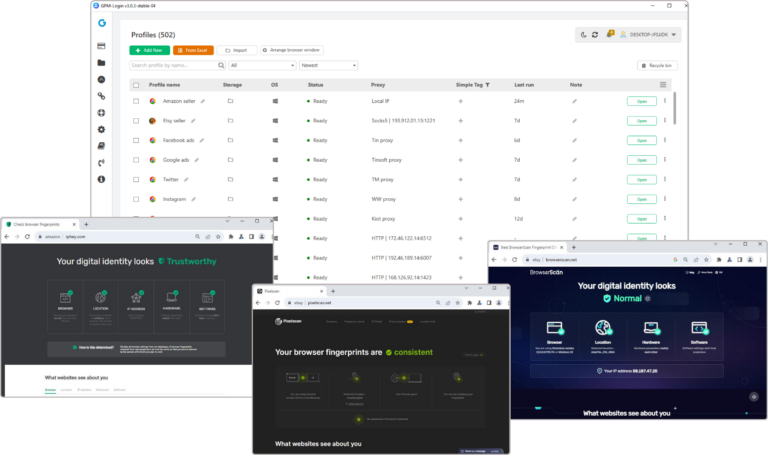Open user profile icon in pixelscan window
This screenshot has height=455, width=768.
[499, 303]
